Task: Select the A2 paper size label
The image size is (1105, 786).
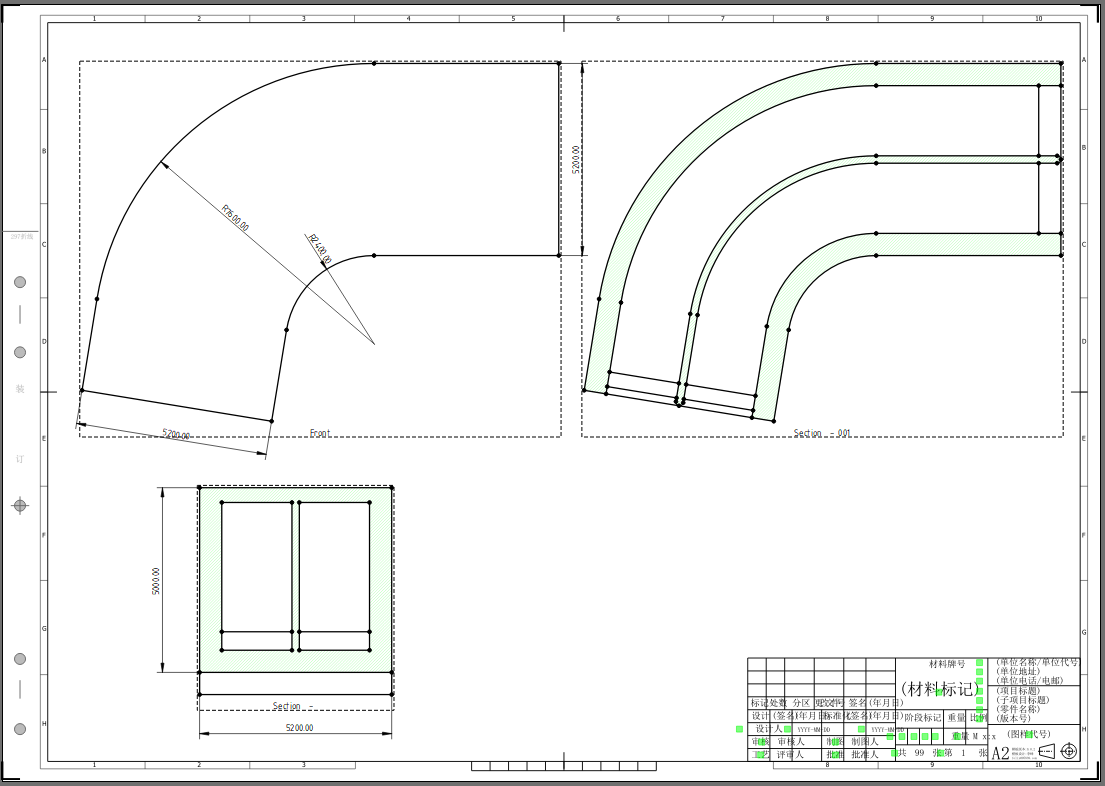Action: pyautogui.click(x=1000, y=754)
